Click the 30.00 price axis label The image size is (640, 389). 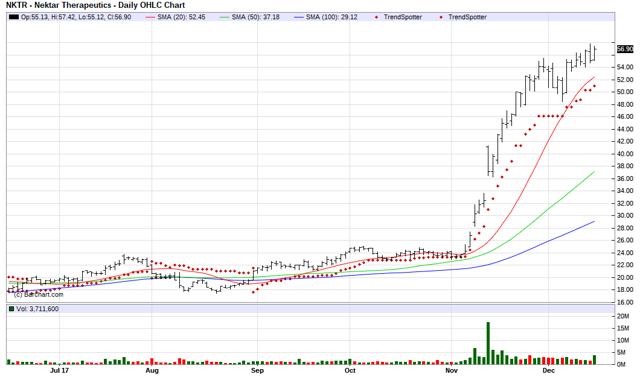tap(625, 216)
